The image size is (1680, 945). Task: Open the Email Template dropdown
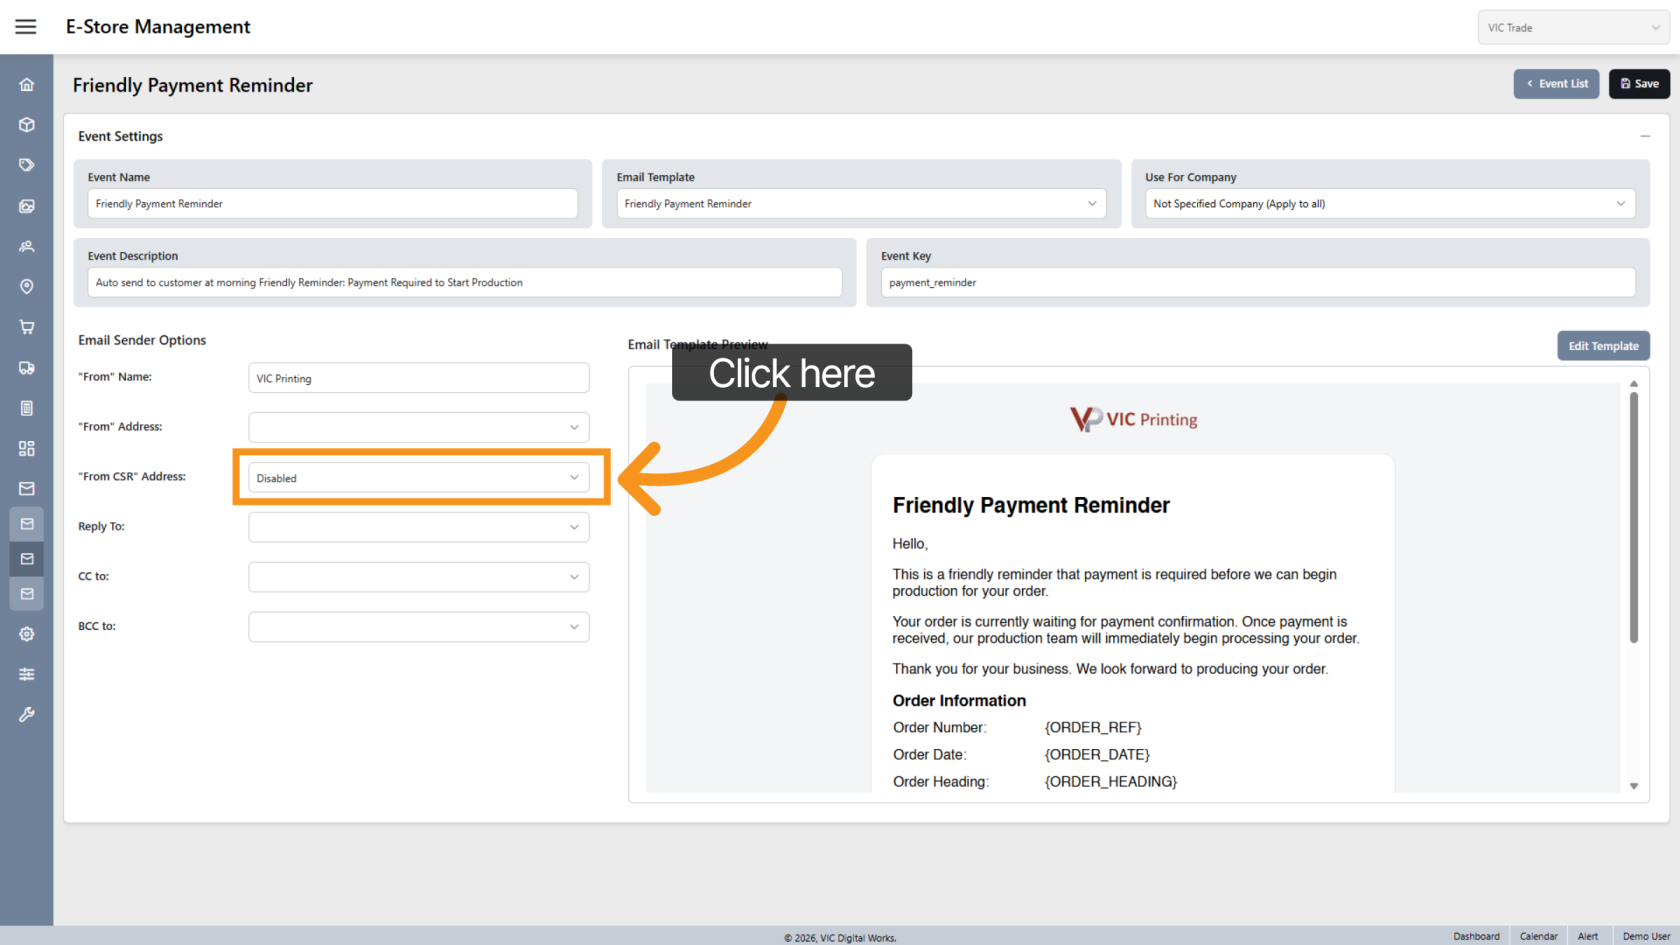pyautogui.click(x=860, y=204)
